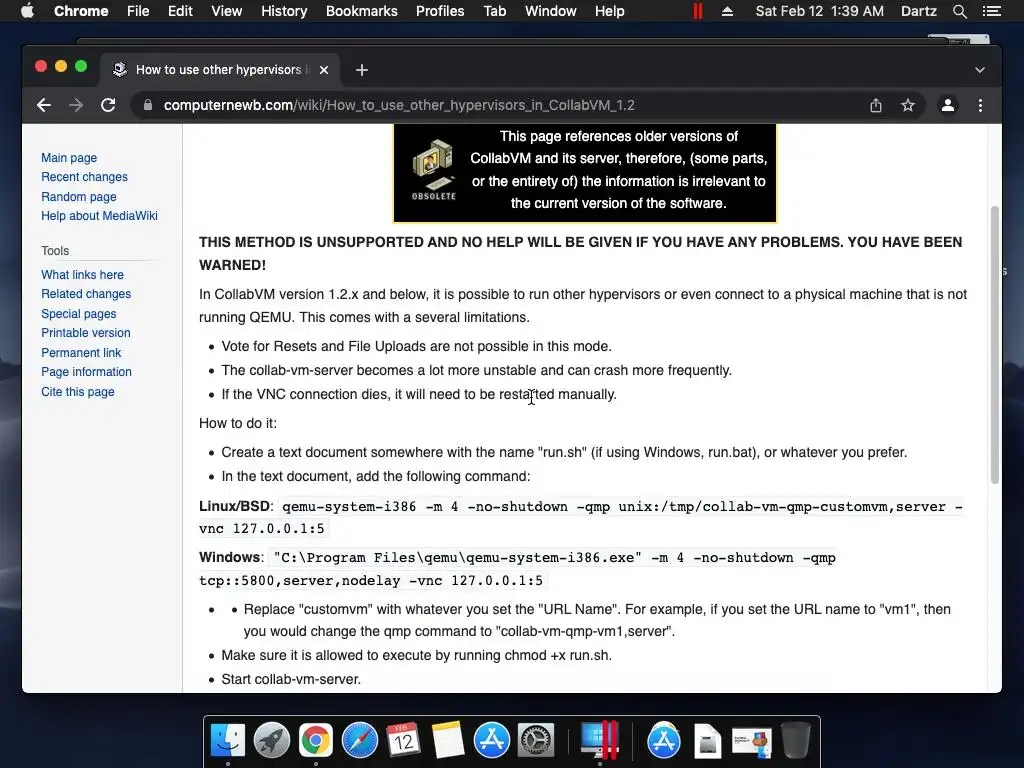
Task: Bookmark this page with the star
Action: tap(908, 105)
